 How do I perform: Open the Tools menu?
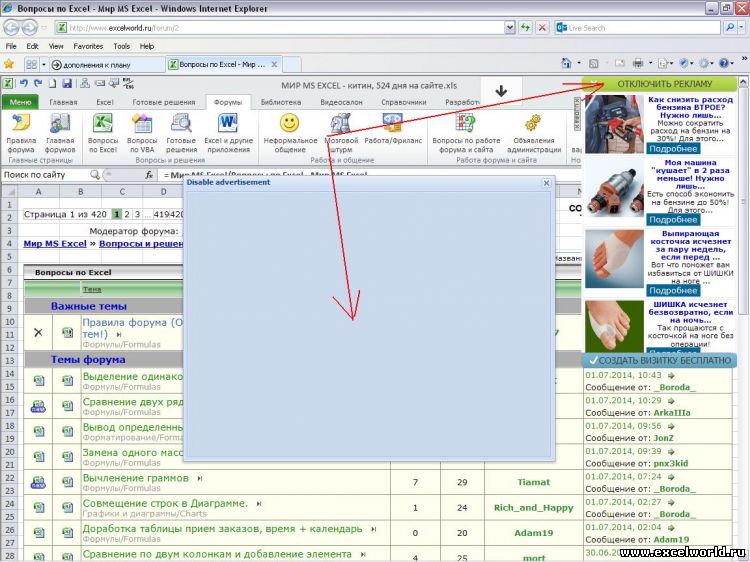click(x=121, y=46)
